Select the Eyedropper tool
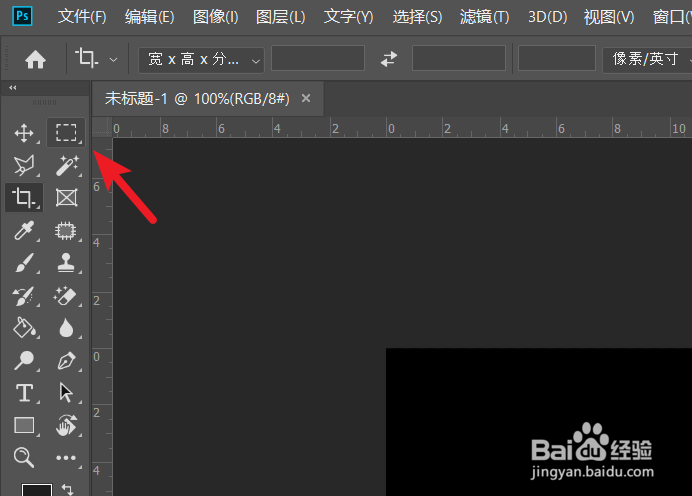Screen dimensions: 692x496 click(24, 230)
